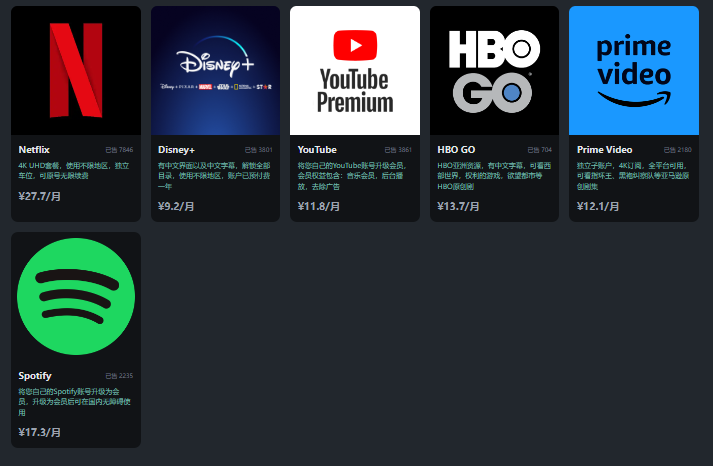This screenshot has width=713, height=466.
Task: Select the ¥13.7/月 HBO GO price
Action: point(458,206)
